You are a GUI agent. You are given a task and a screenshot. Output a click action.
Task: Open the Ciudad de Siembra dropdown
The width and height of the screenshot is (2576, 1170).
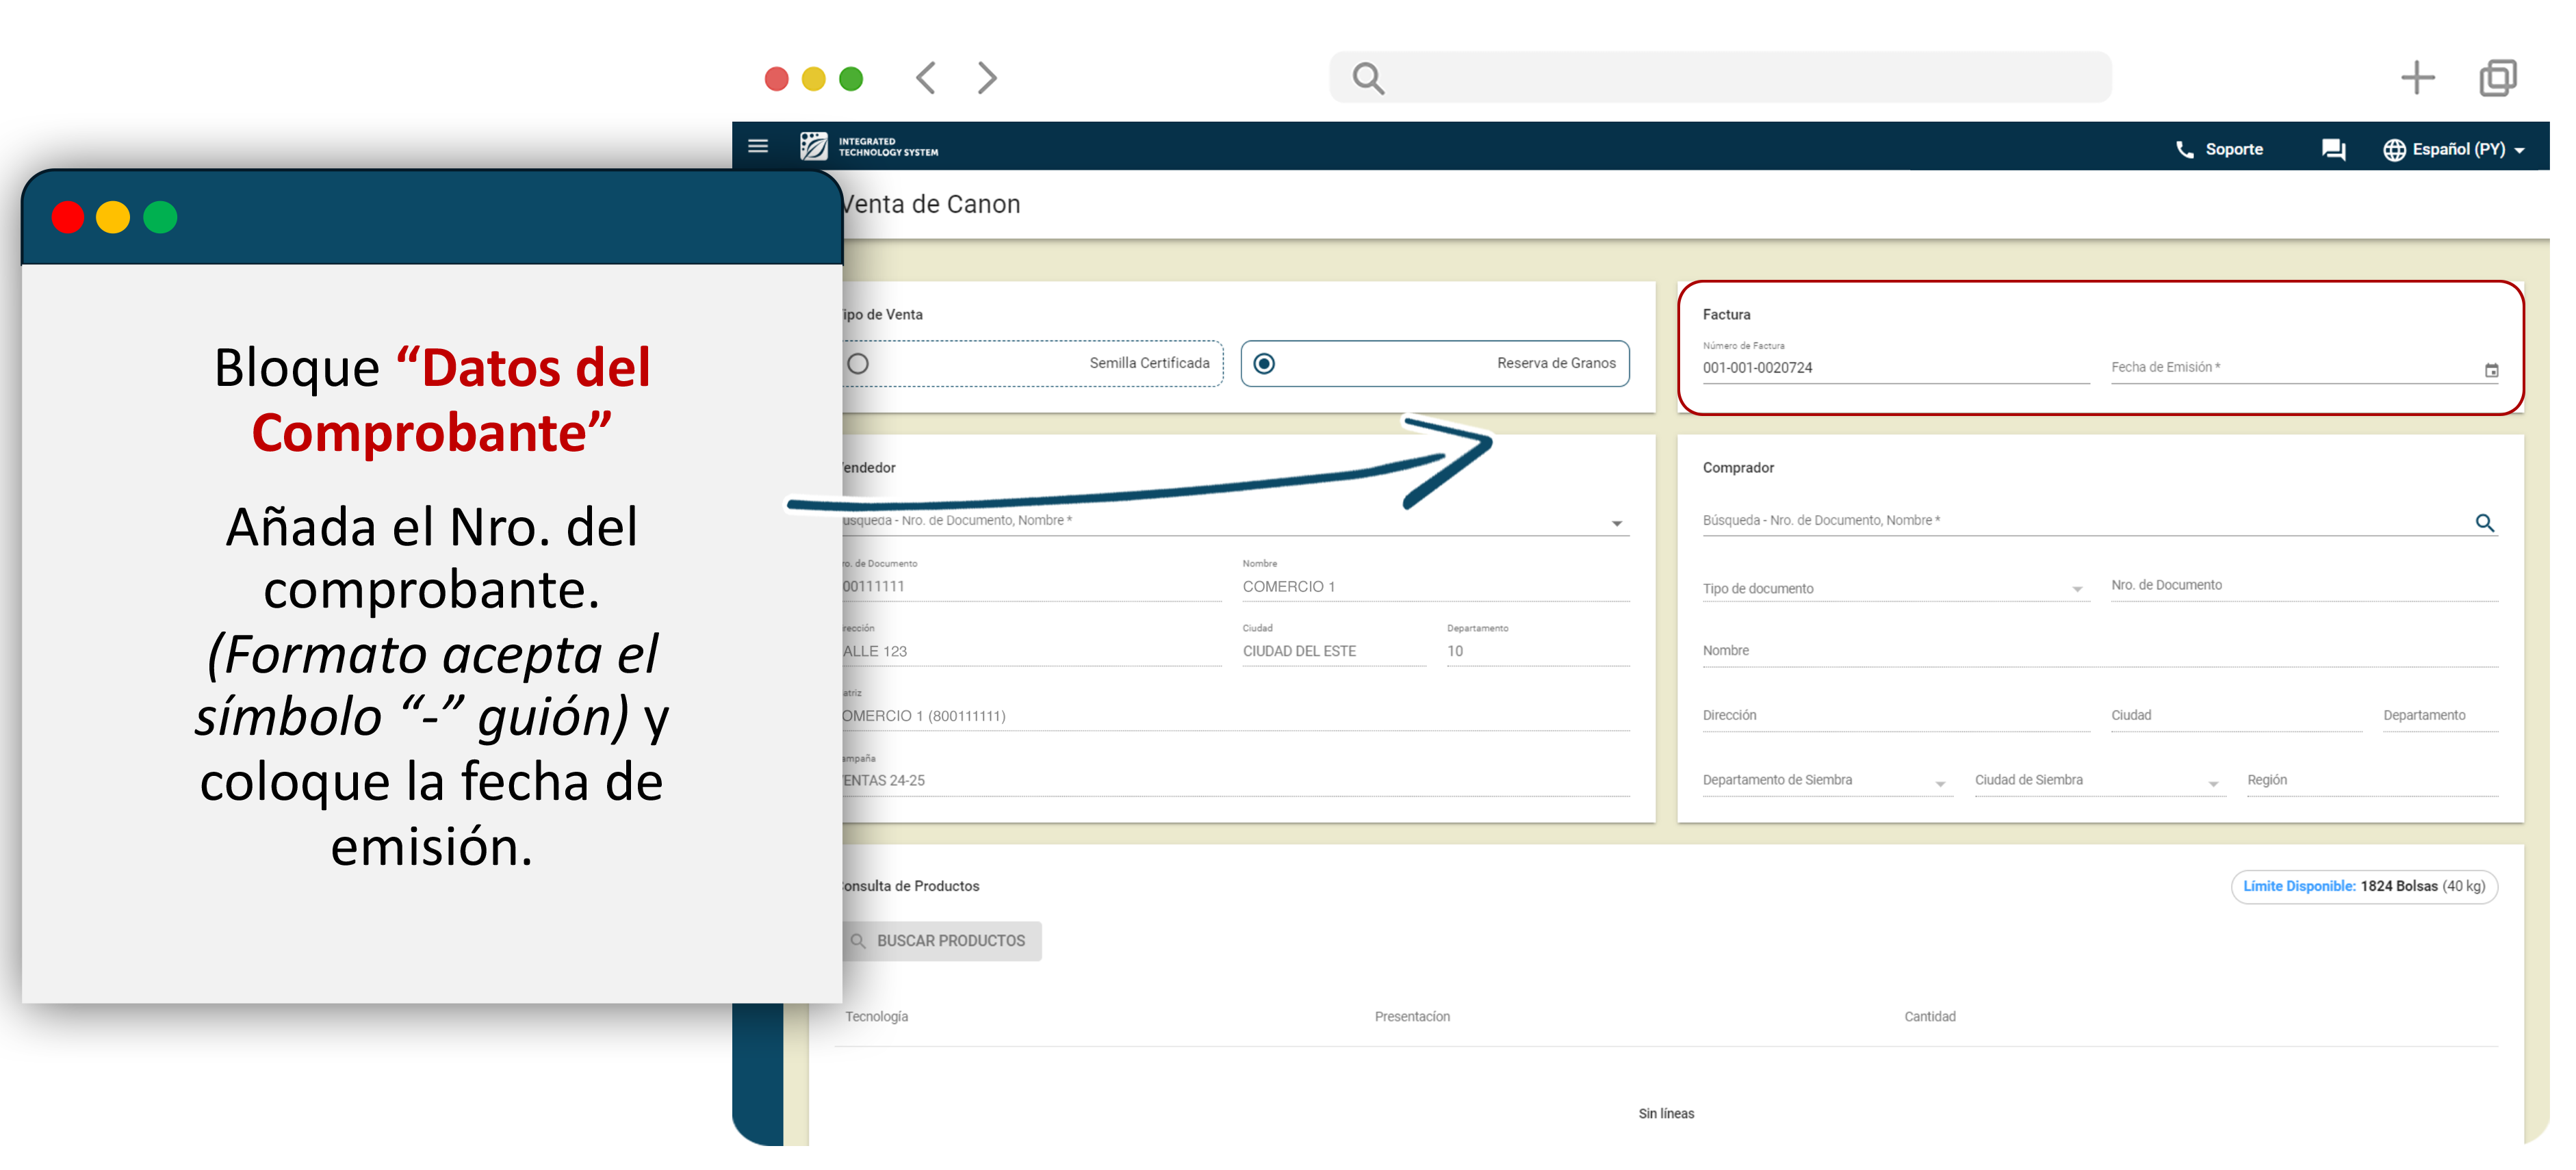point(2213,784)
